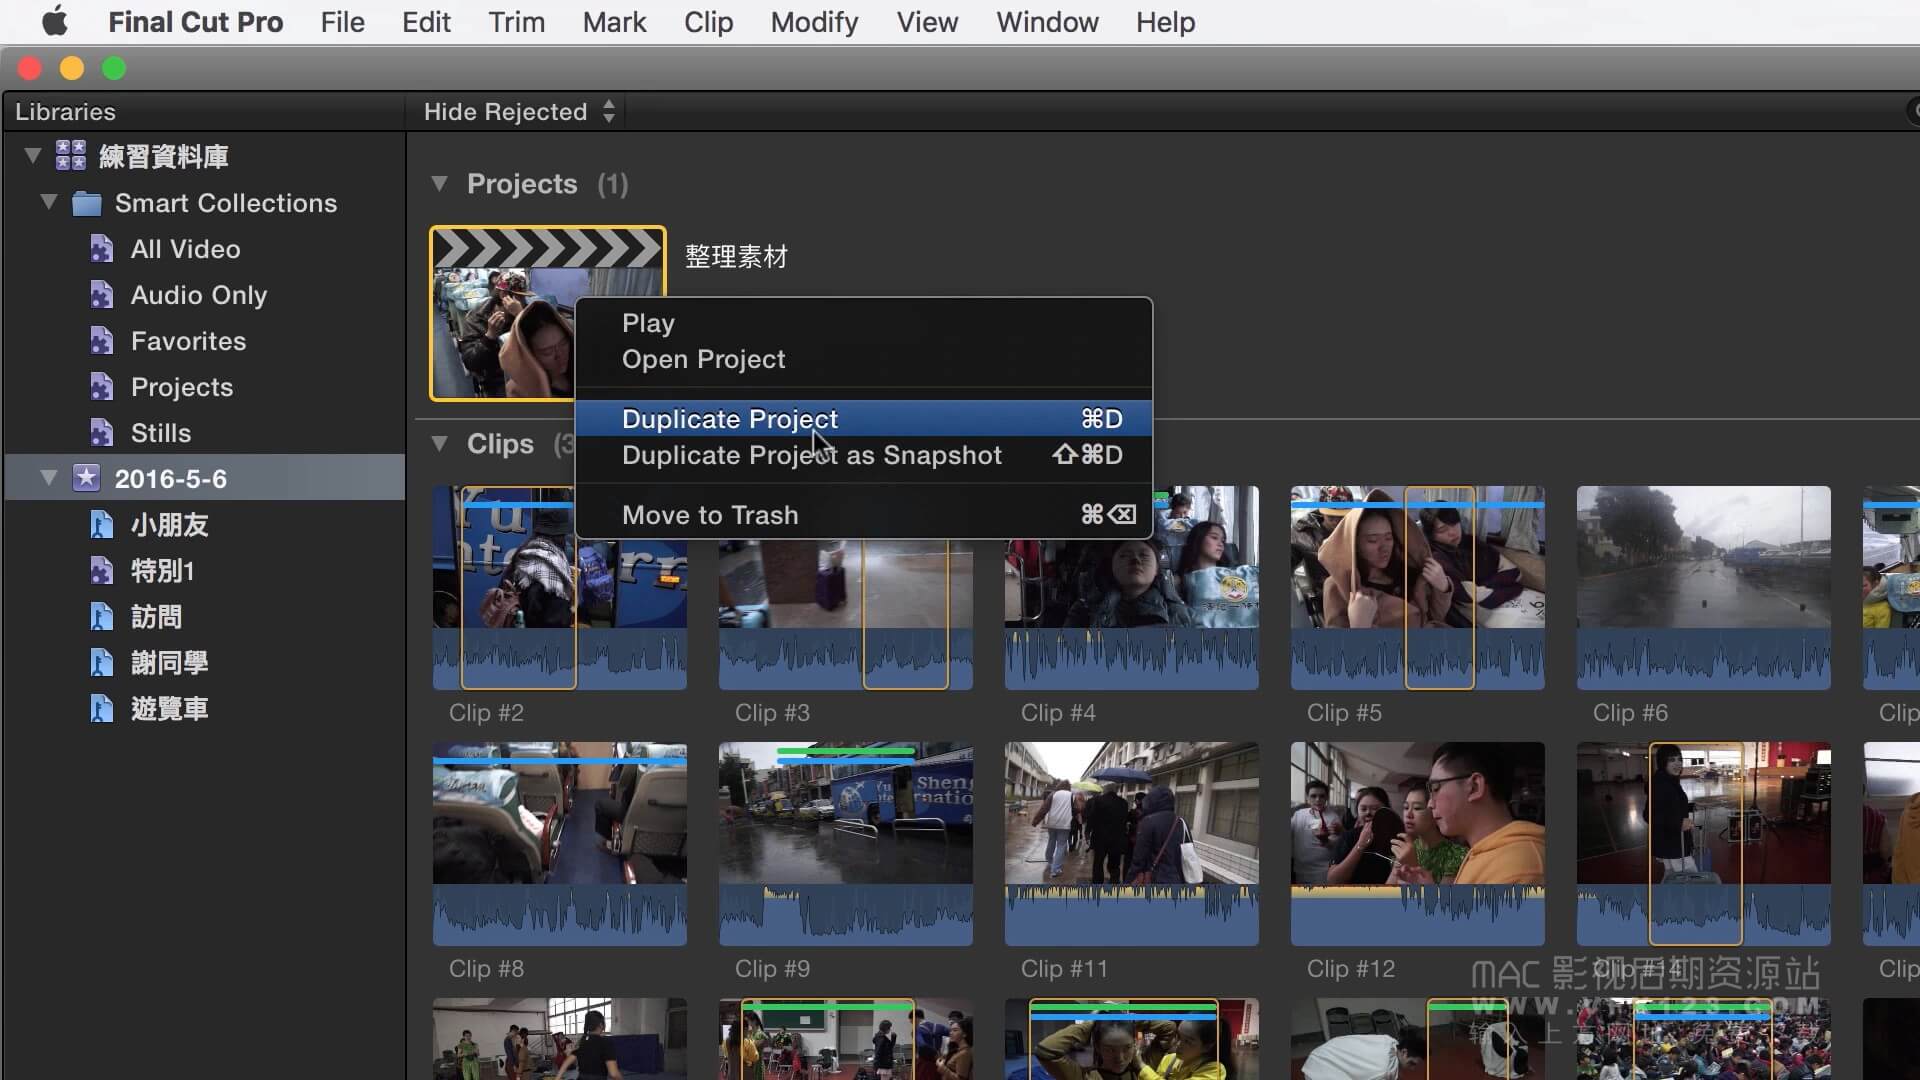Screen dimensions: 1920x1080
Task: Open the Final Cut Pro application menu
Action: (196, 22)
